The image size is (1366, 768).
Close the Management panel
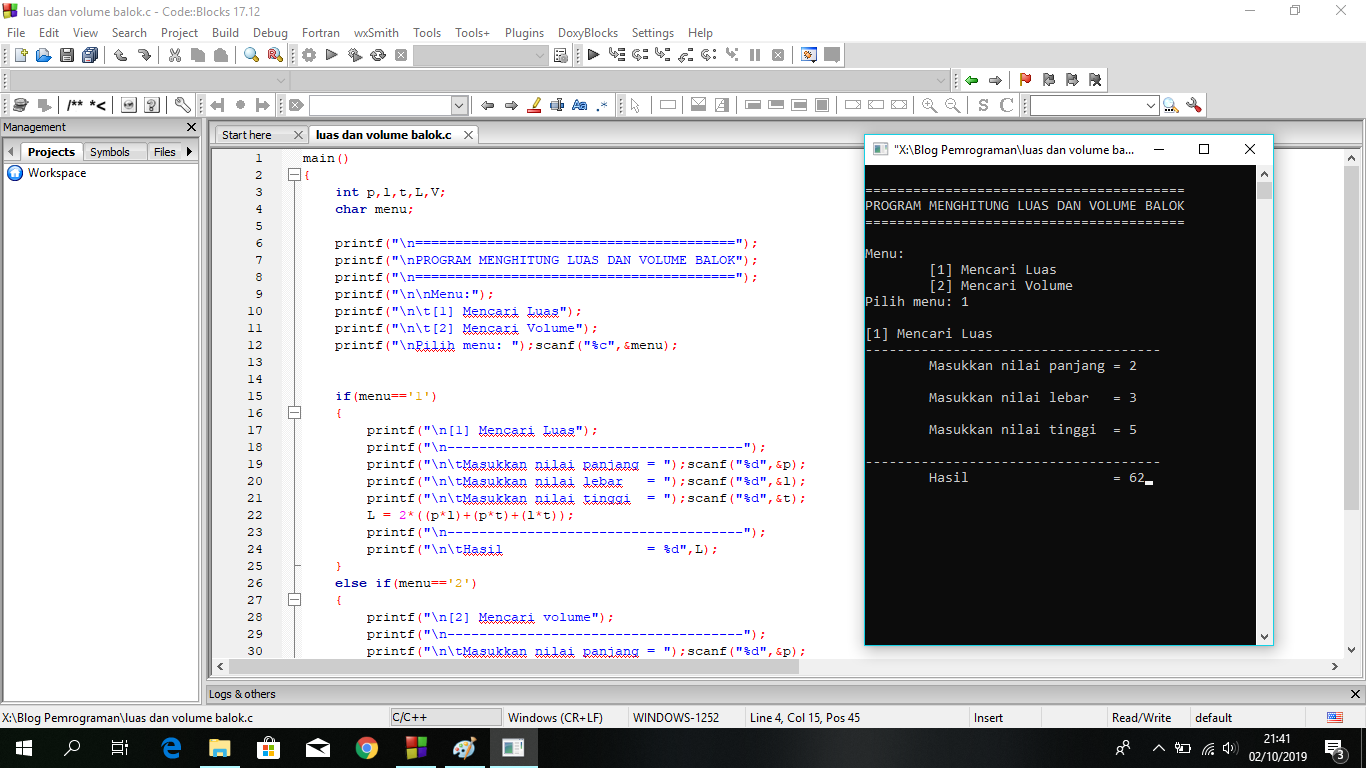[192, 127]
